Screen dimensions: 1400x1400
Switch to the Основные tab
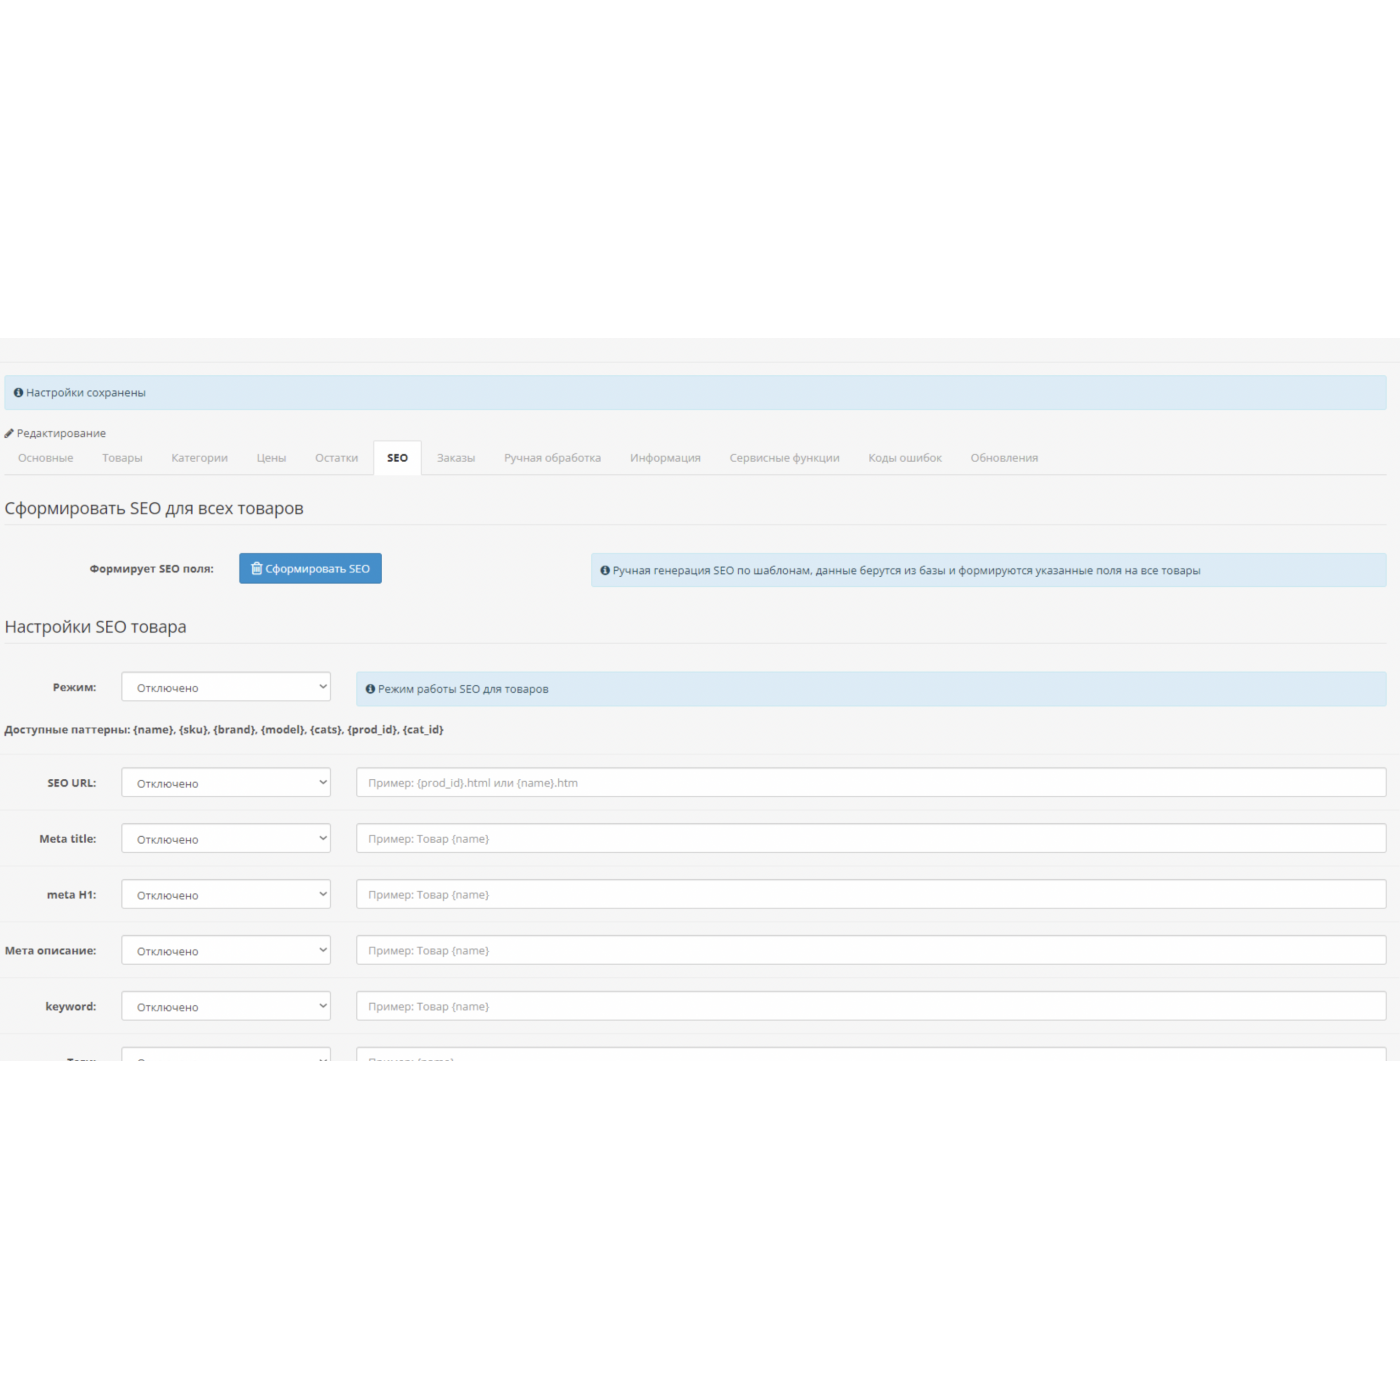point(45,458)
